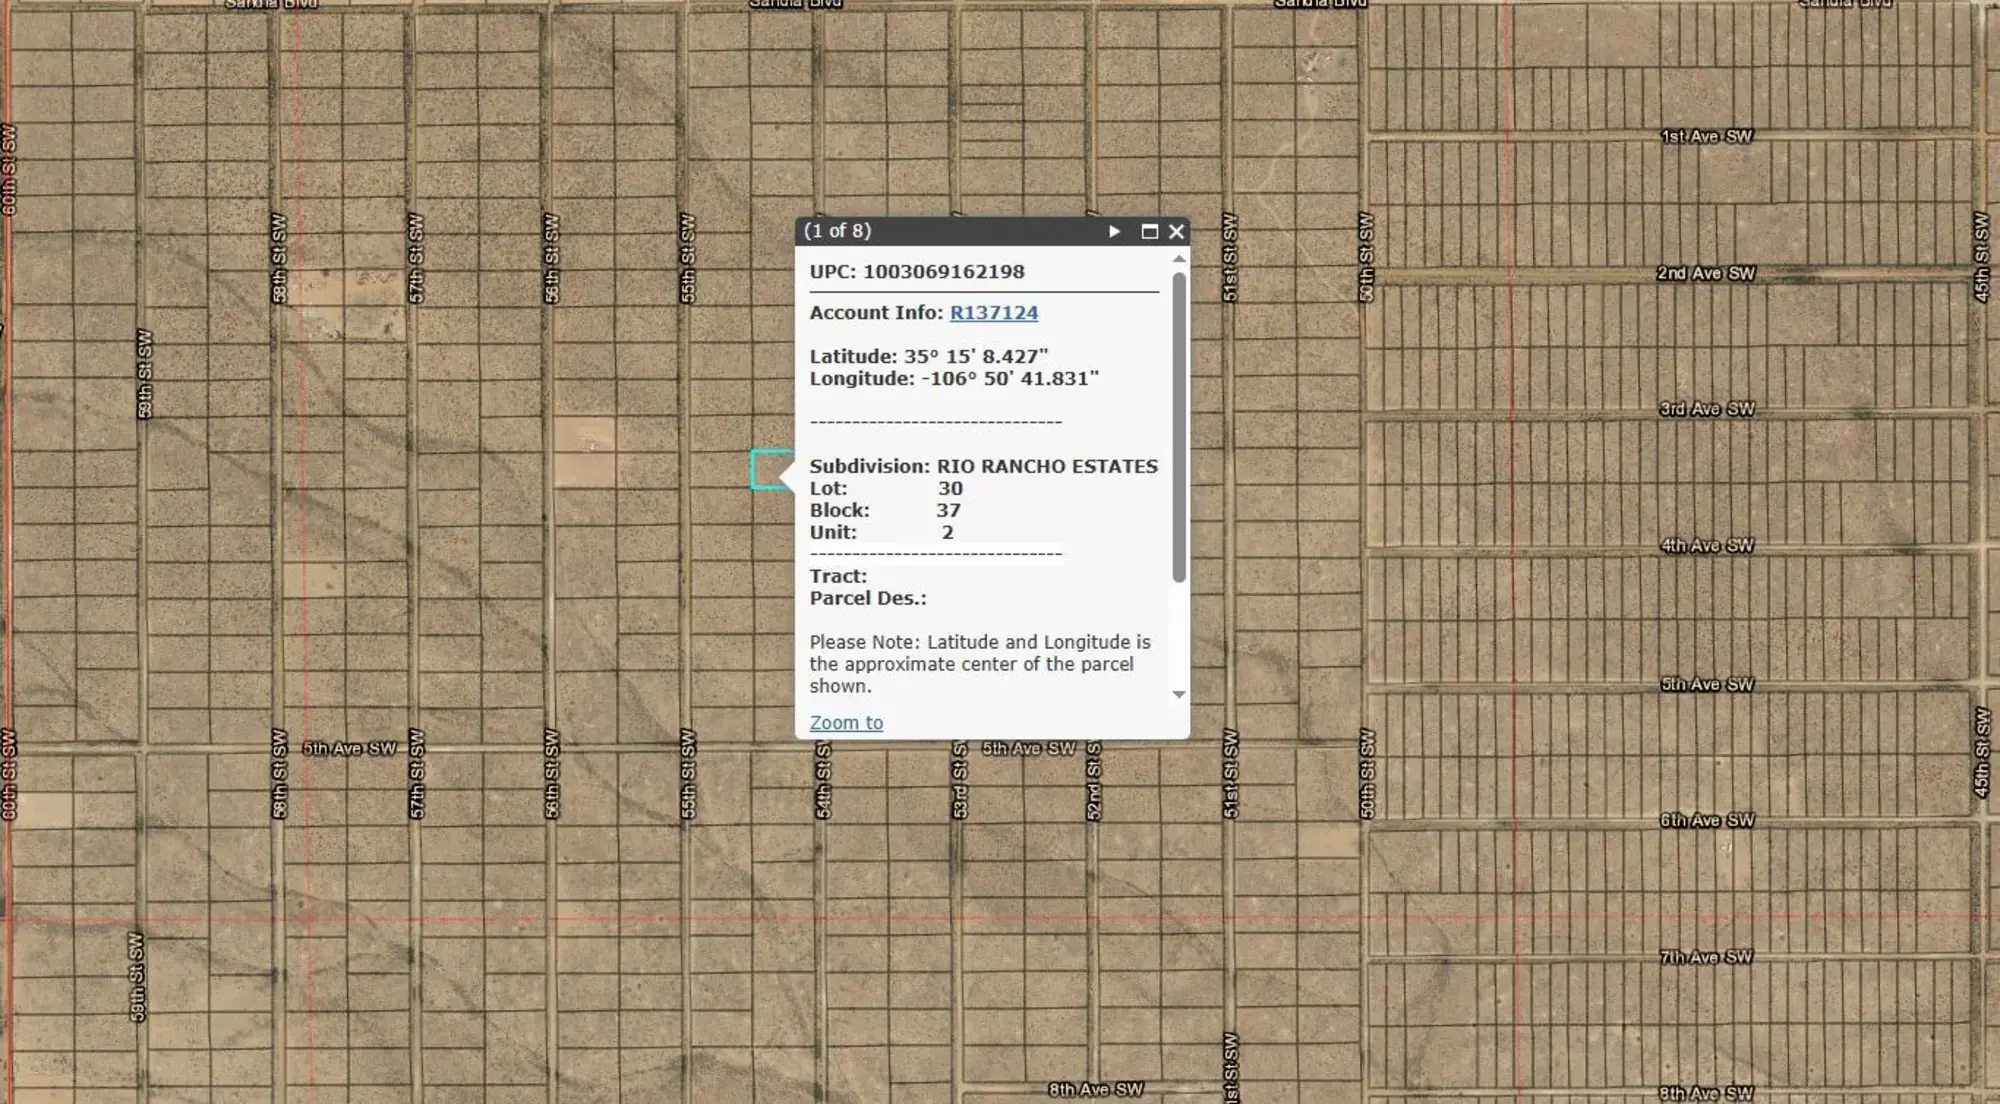Screen dimensions: 2000x1104
Task: Open Account Info record R137124
Action: point(993,312)
